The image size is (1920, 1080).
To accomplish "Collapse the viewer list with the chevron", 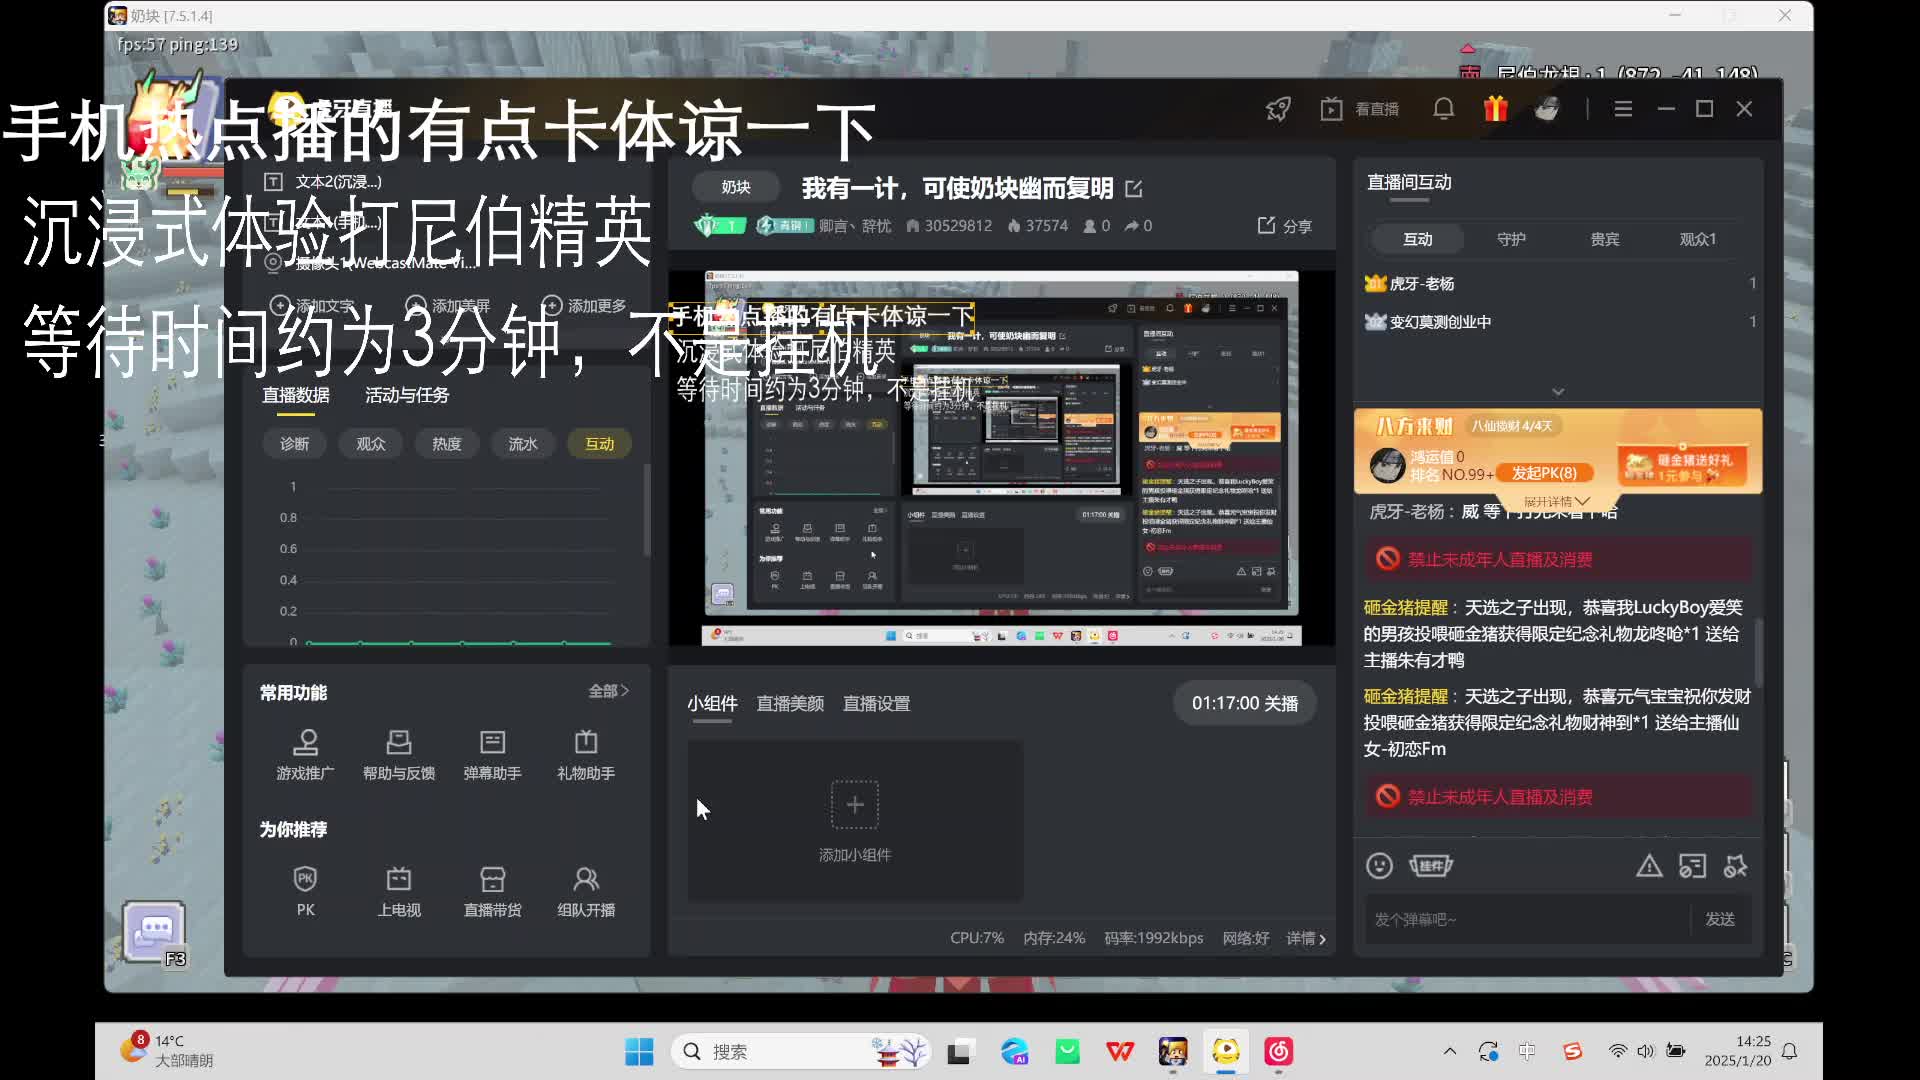I will coord(1558,392).
